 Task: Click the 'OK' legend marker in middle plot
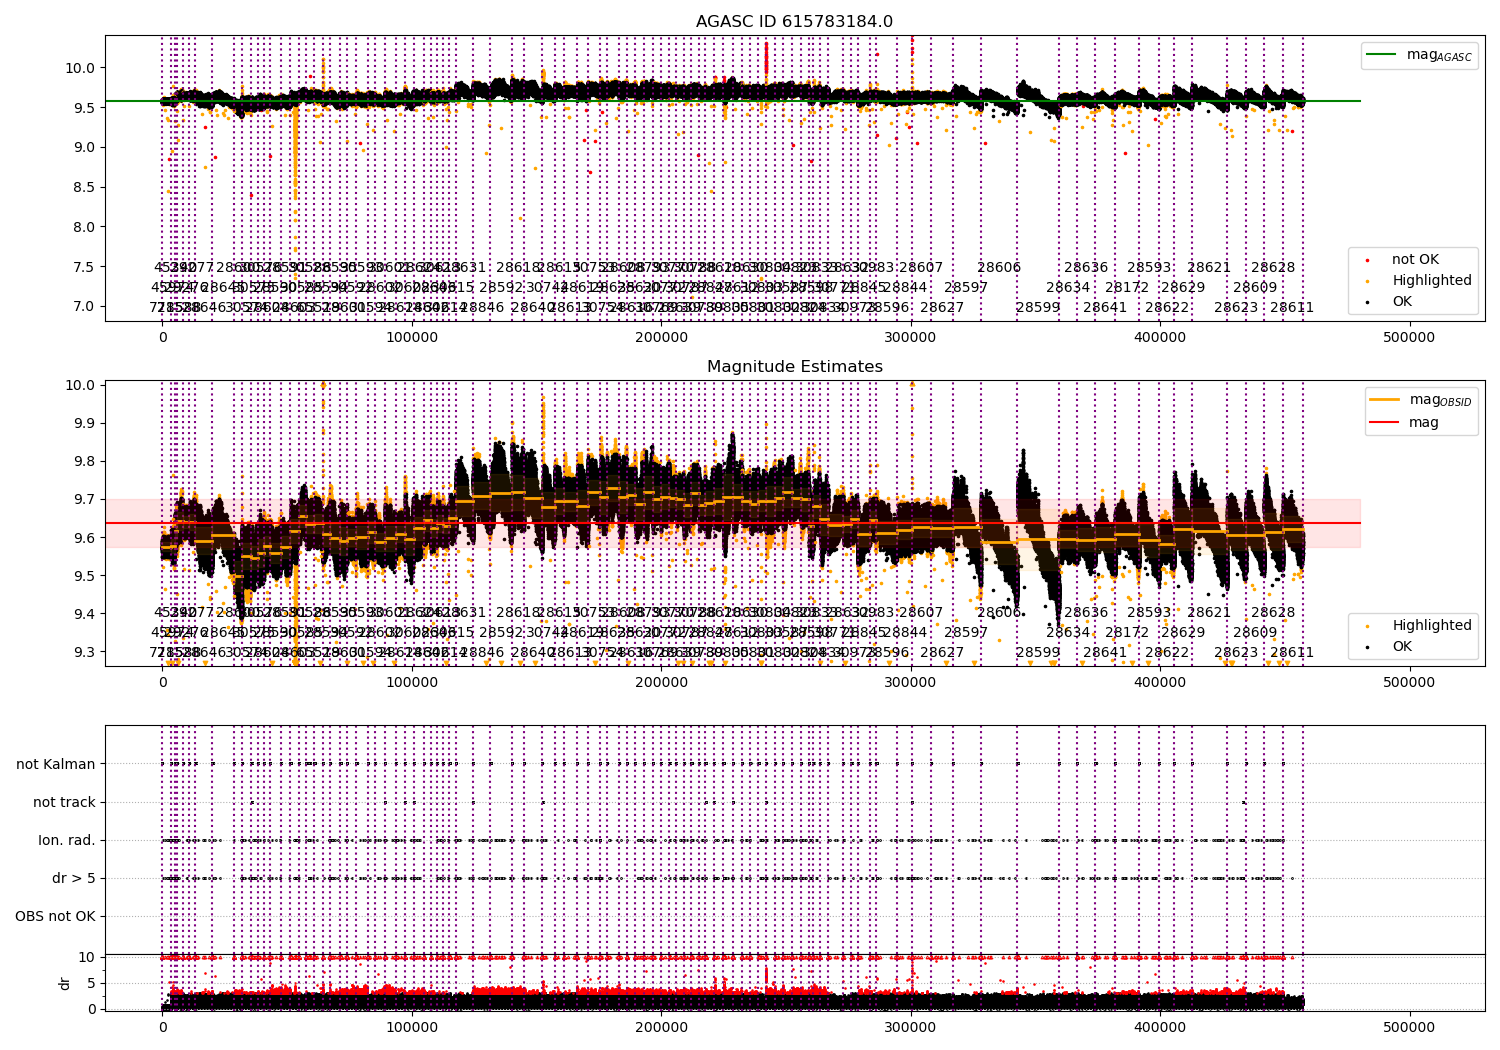click(1367, 647)
